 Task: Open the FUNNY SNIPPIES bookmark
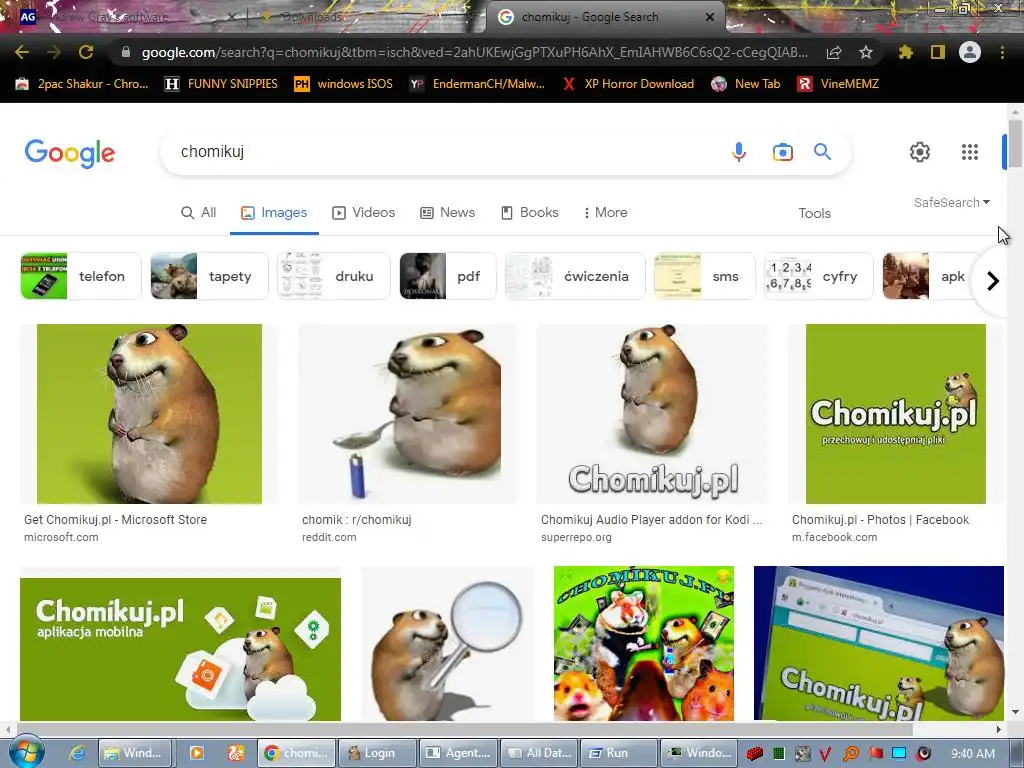(x=221, y=84)
